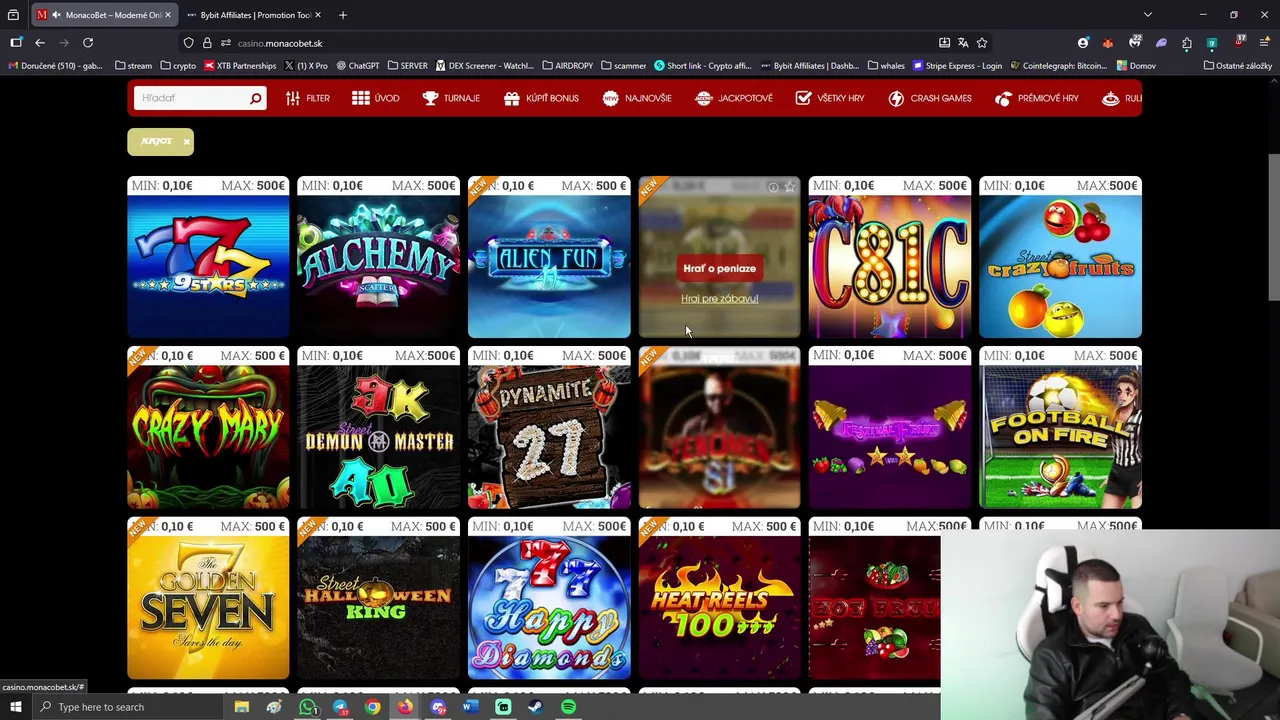Expand the list all tabs dropdown
The width and height of the screenshot is (1280, 720).
click(x=1148, y=15)
